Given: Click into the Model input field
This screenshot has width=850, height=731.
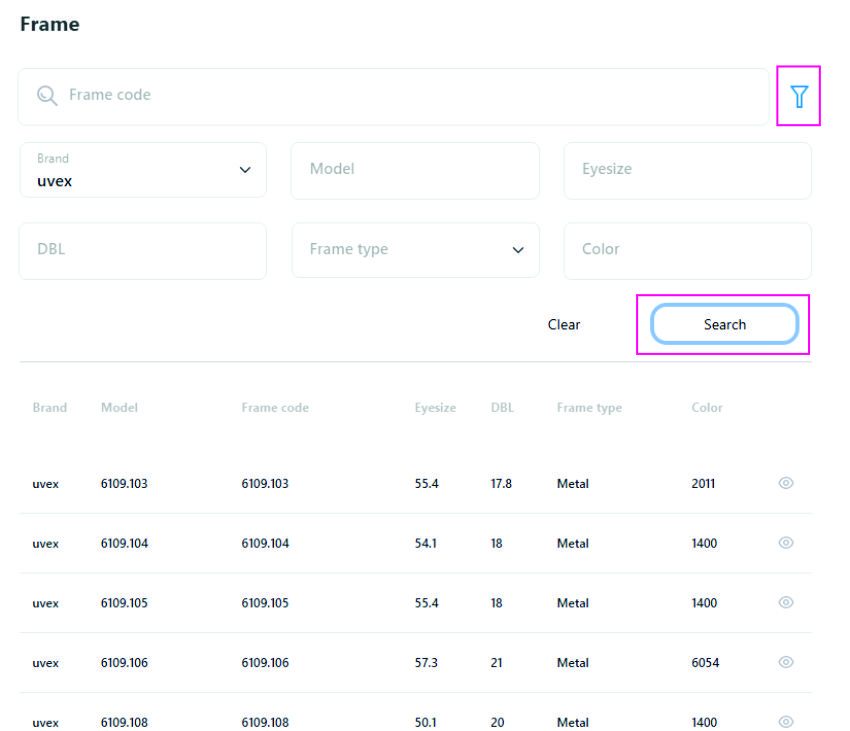Looking at the screenshot, I should [x=415, y=170].
